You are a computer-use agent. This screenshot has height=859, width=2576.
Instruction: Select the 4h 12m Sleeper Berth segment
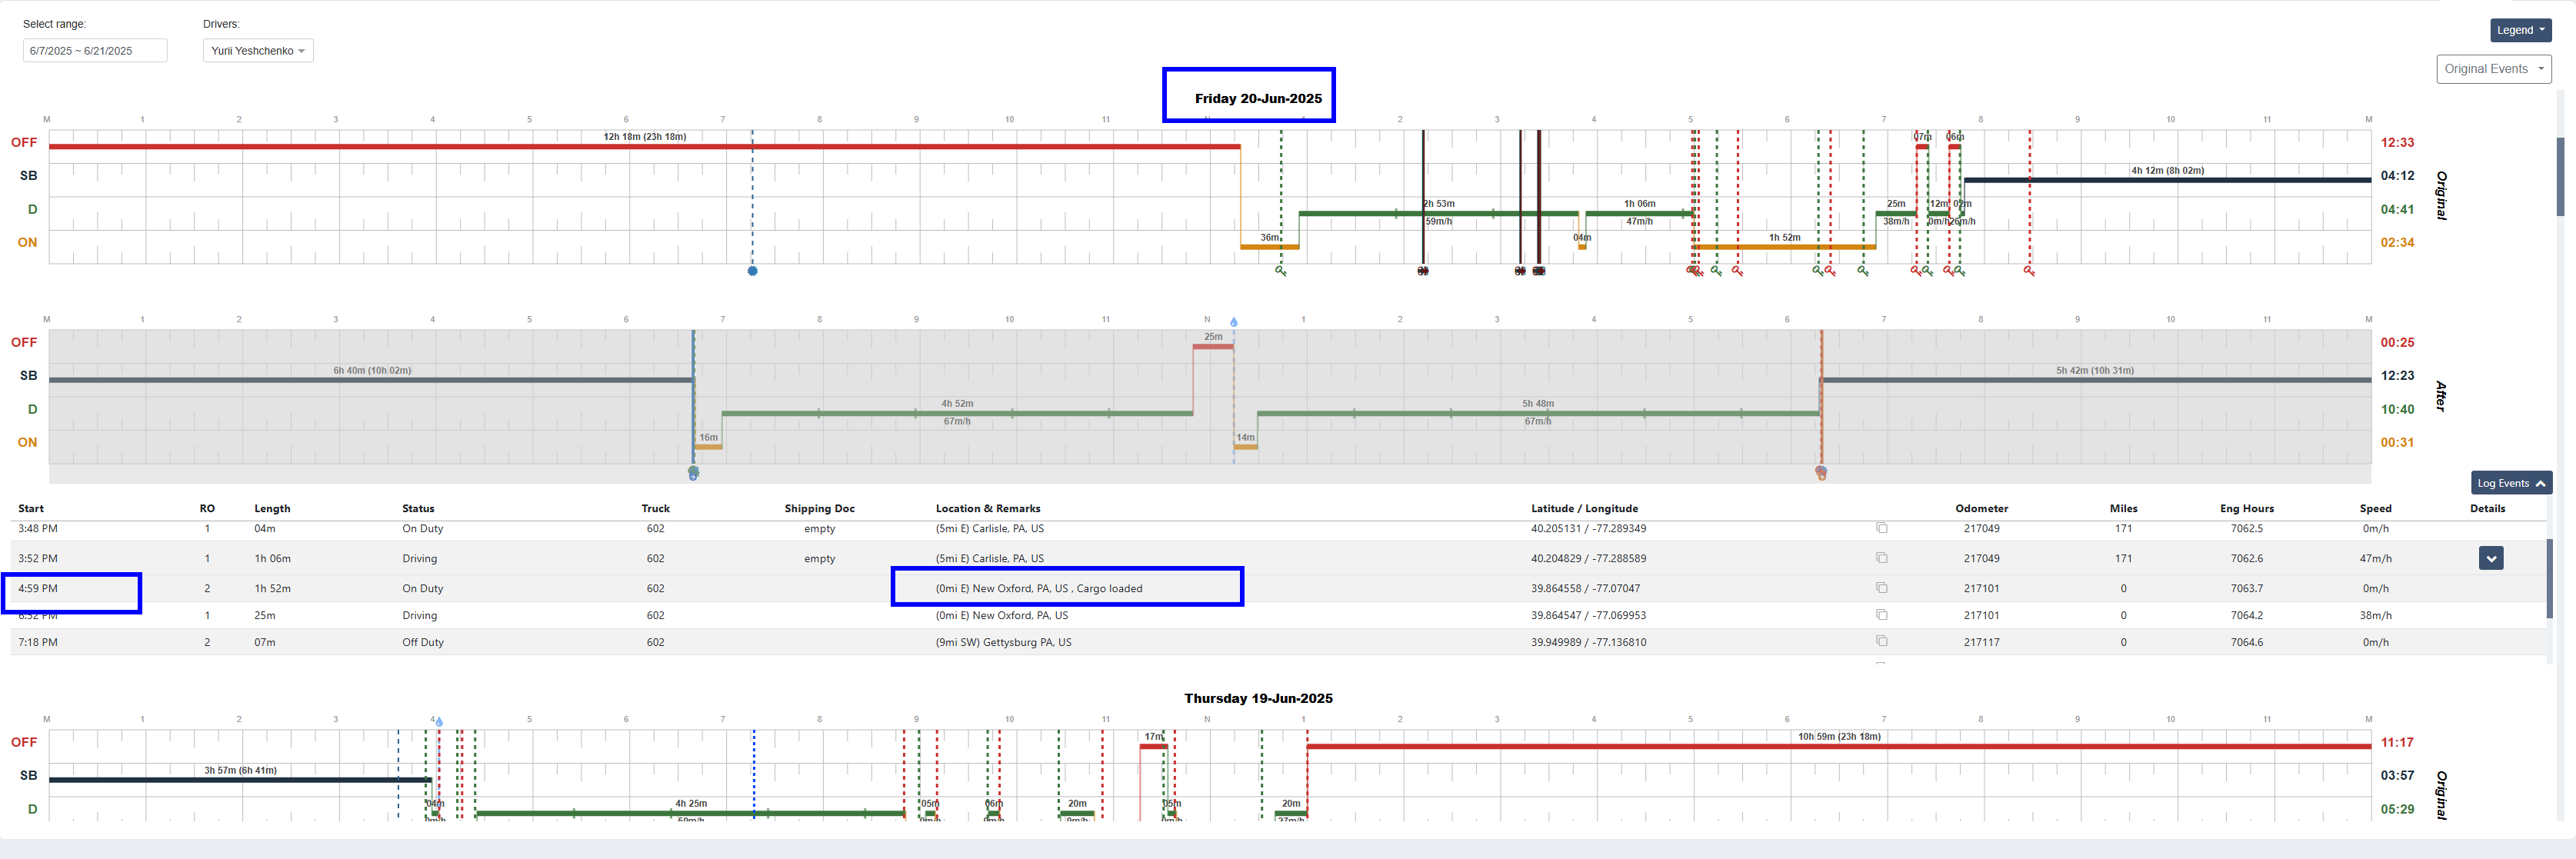(2167, 180)
